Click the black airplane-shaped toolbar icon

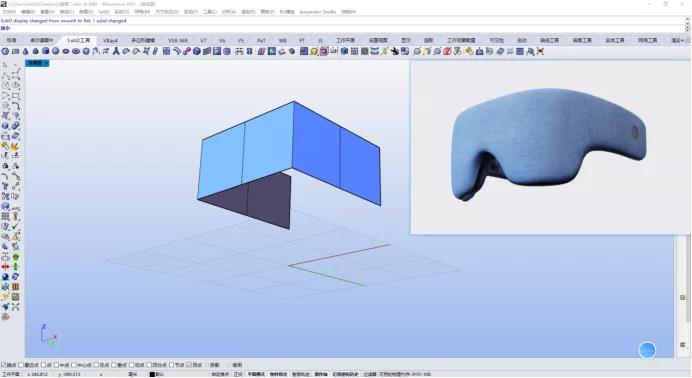(394, 51)
